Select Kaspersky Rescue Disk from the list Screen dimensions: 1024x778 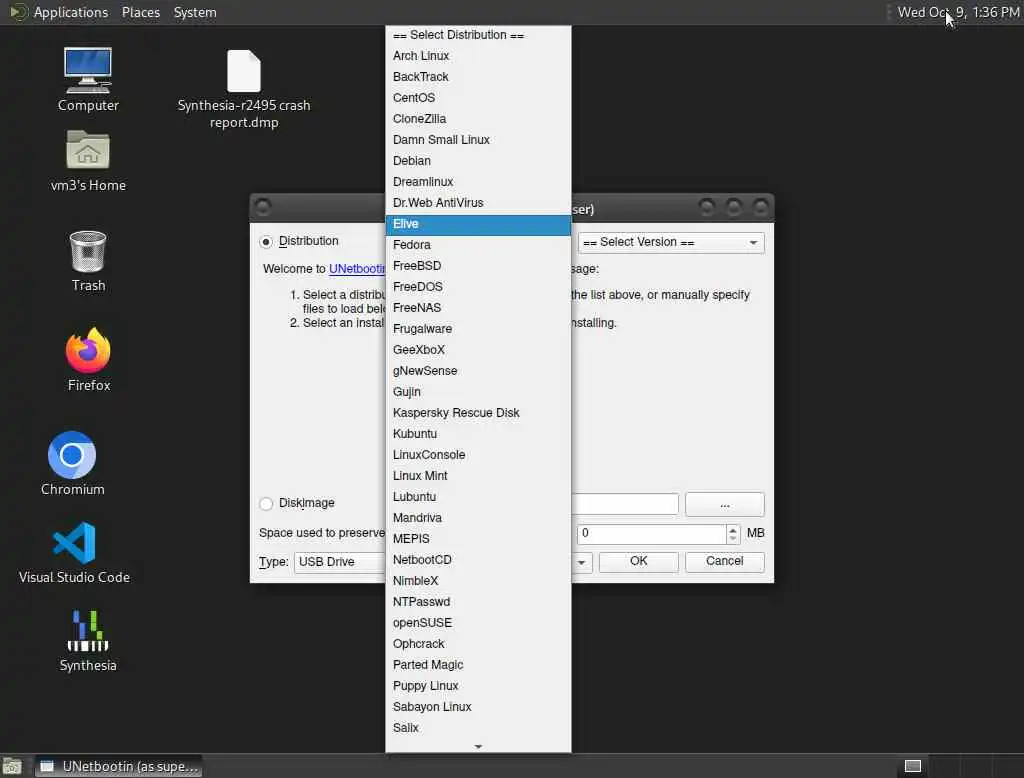478,413
